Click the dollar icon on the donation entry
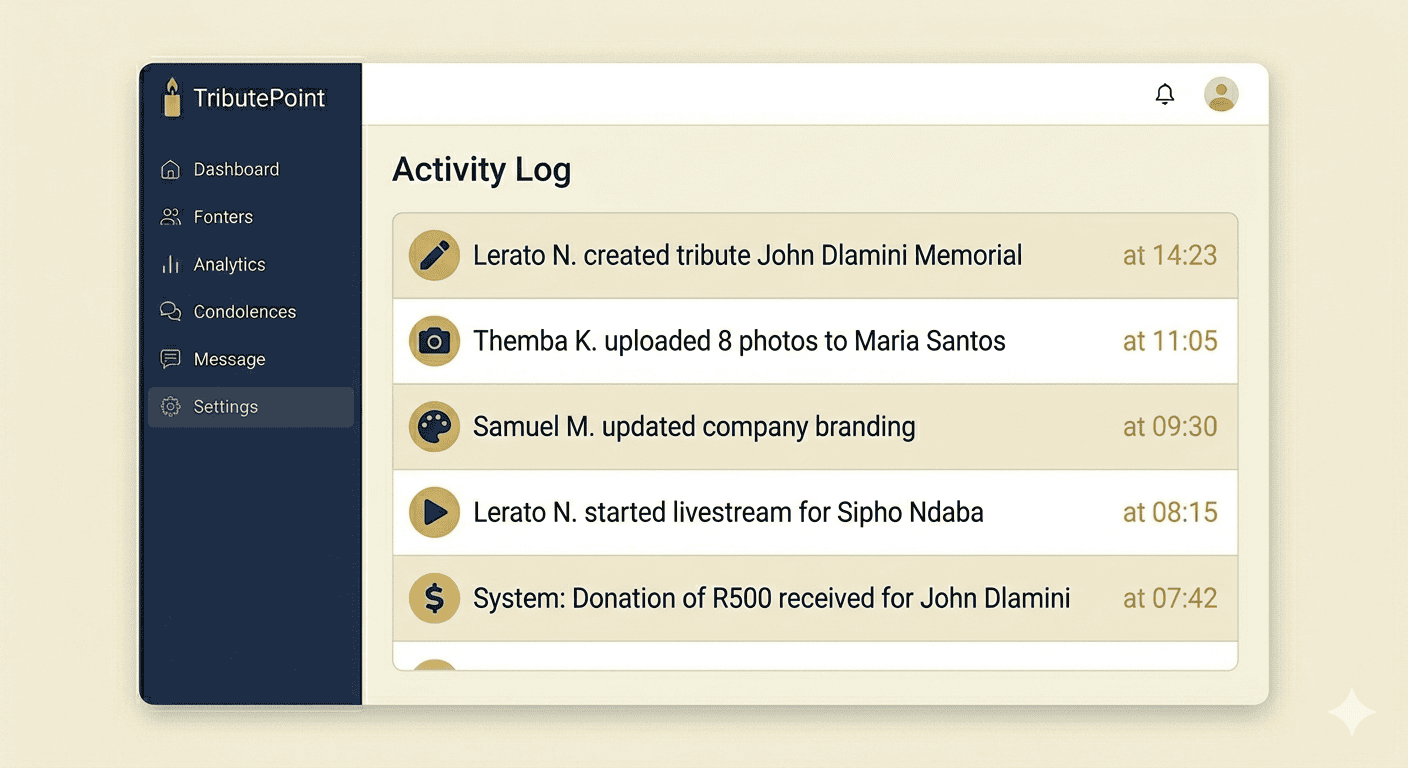 [x=433, y=598]
